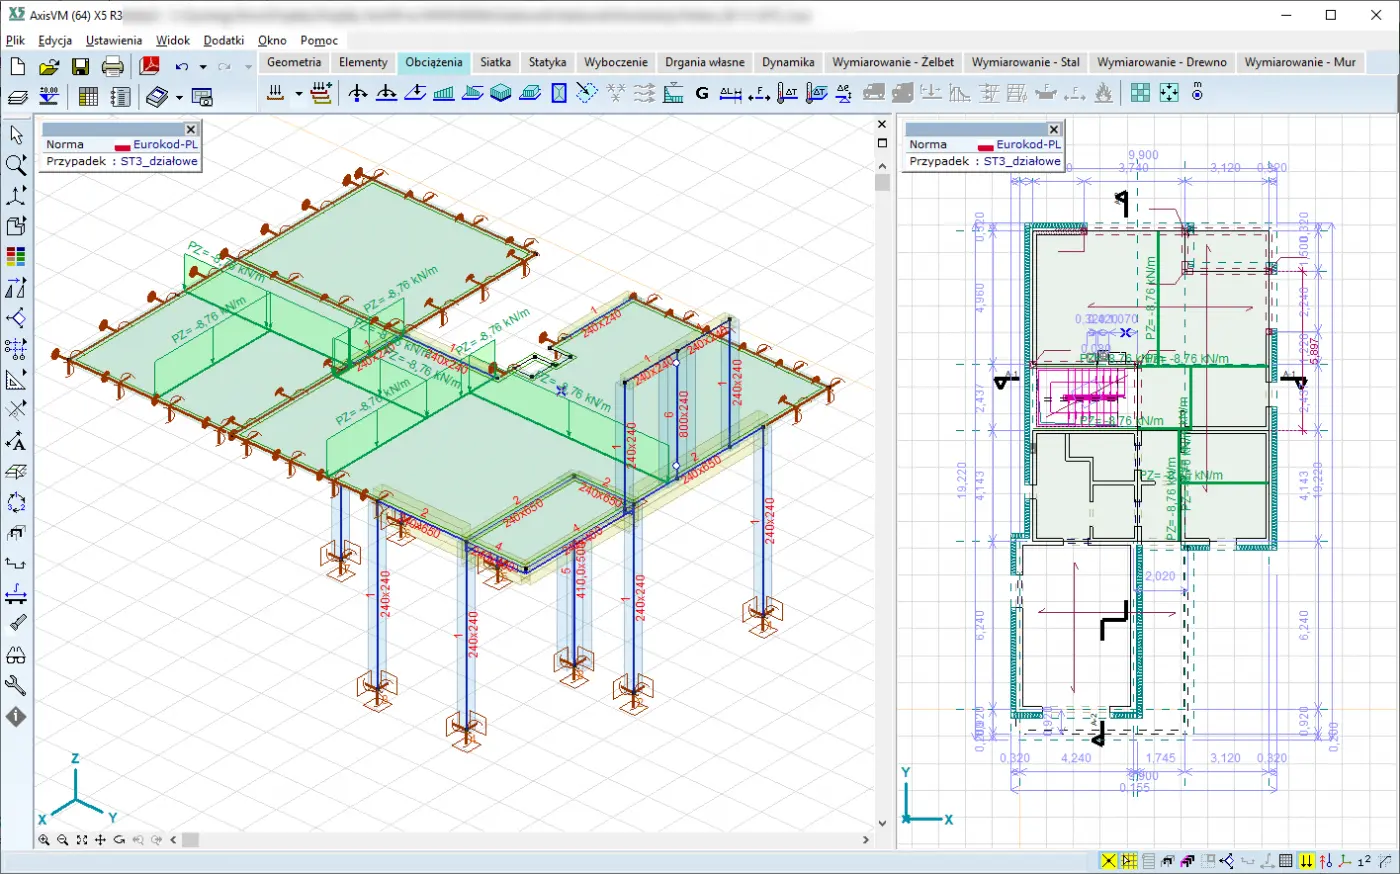Click the Save file icon
This screenshot has height=874, width=1400.
point(80,67)
